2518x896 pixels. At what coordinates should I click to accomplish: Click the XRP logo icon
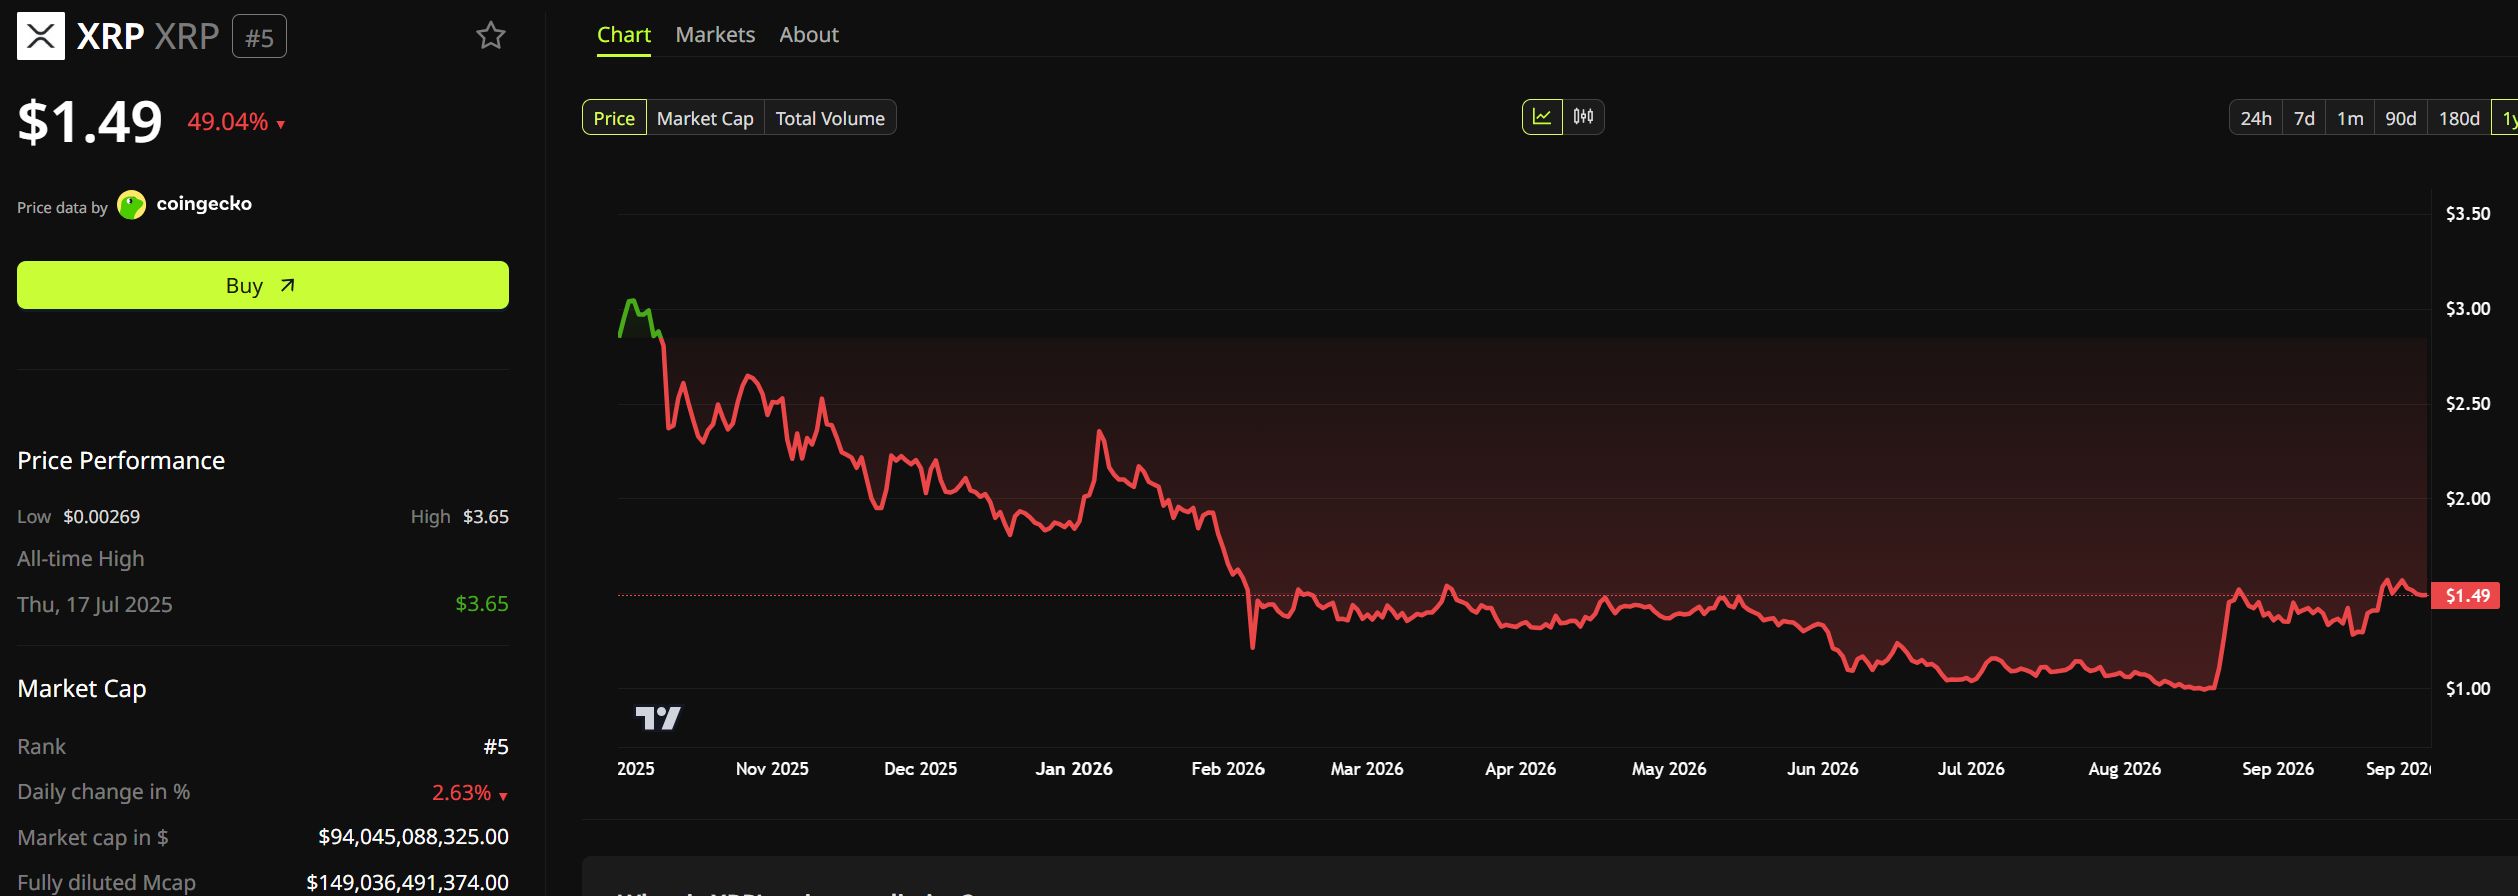click(x=41, y=36)
